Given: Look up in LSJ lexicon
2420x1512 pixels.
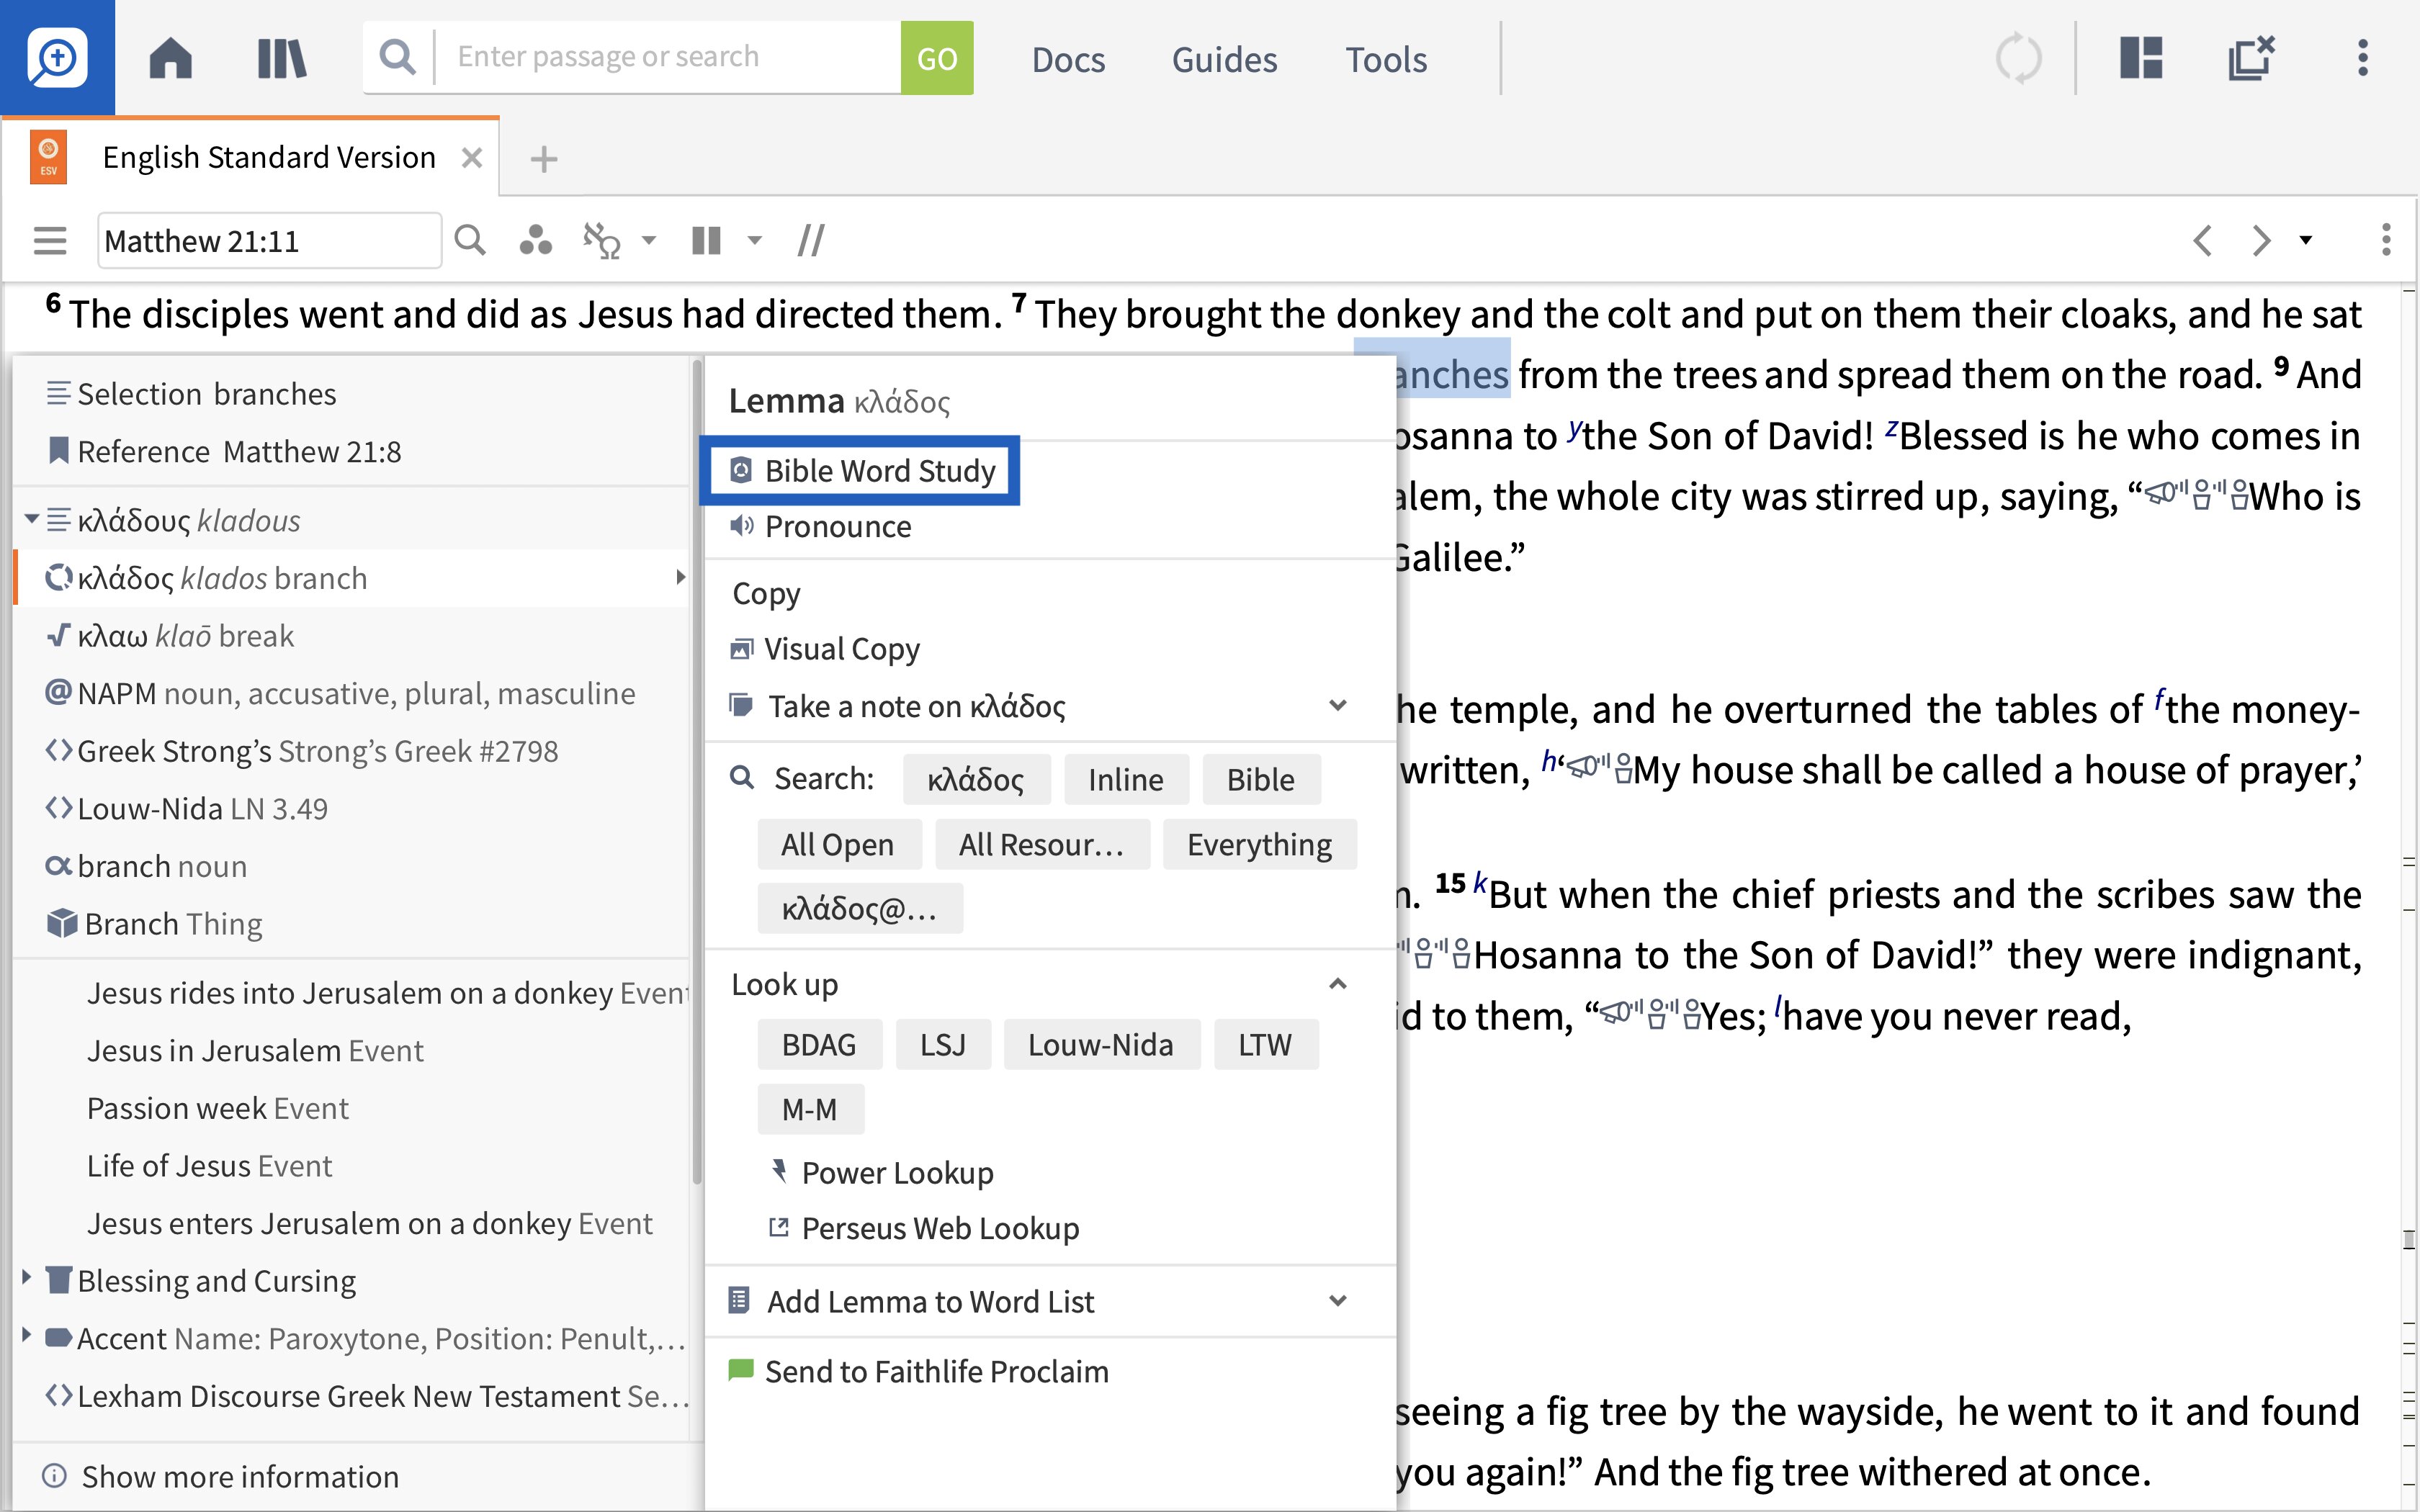Looking at the screenshot, I should click(x=943, y=1044).
